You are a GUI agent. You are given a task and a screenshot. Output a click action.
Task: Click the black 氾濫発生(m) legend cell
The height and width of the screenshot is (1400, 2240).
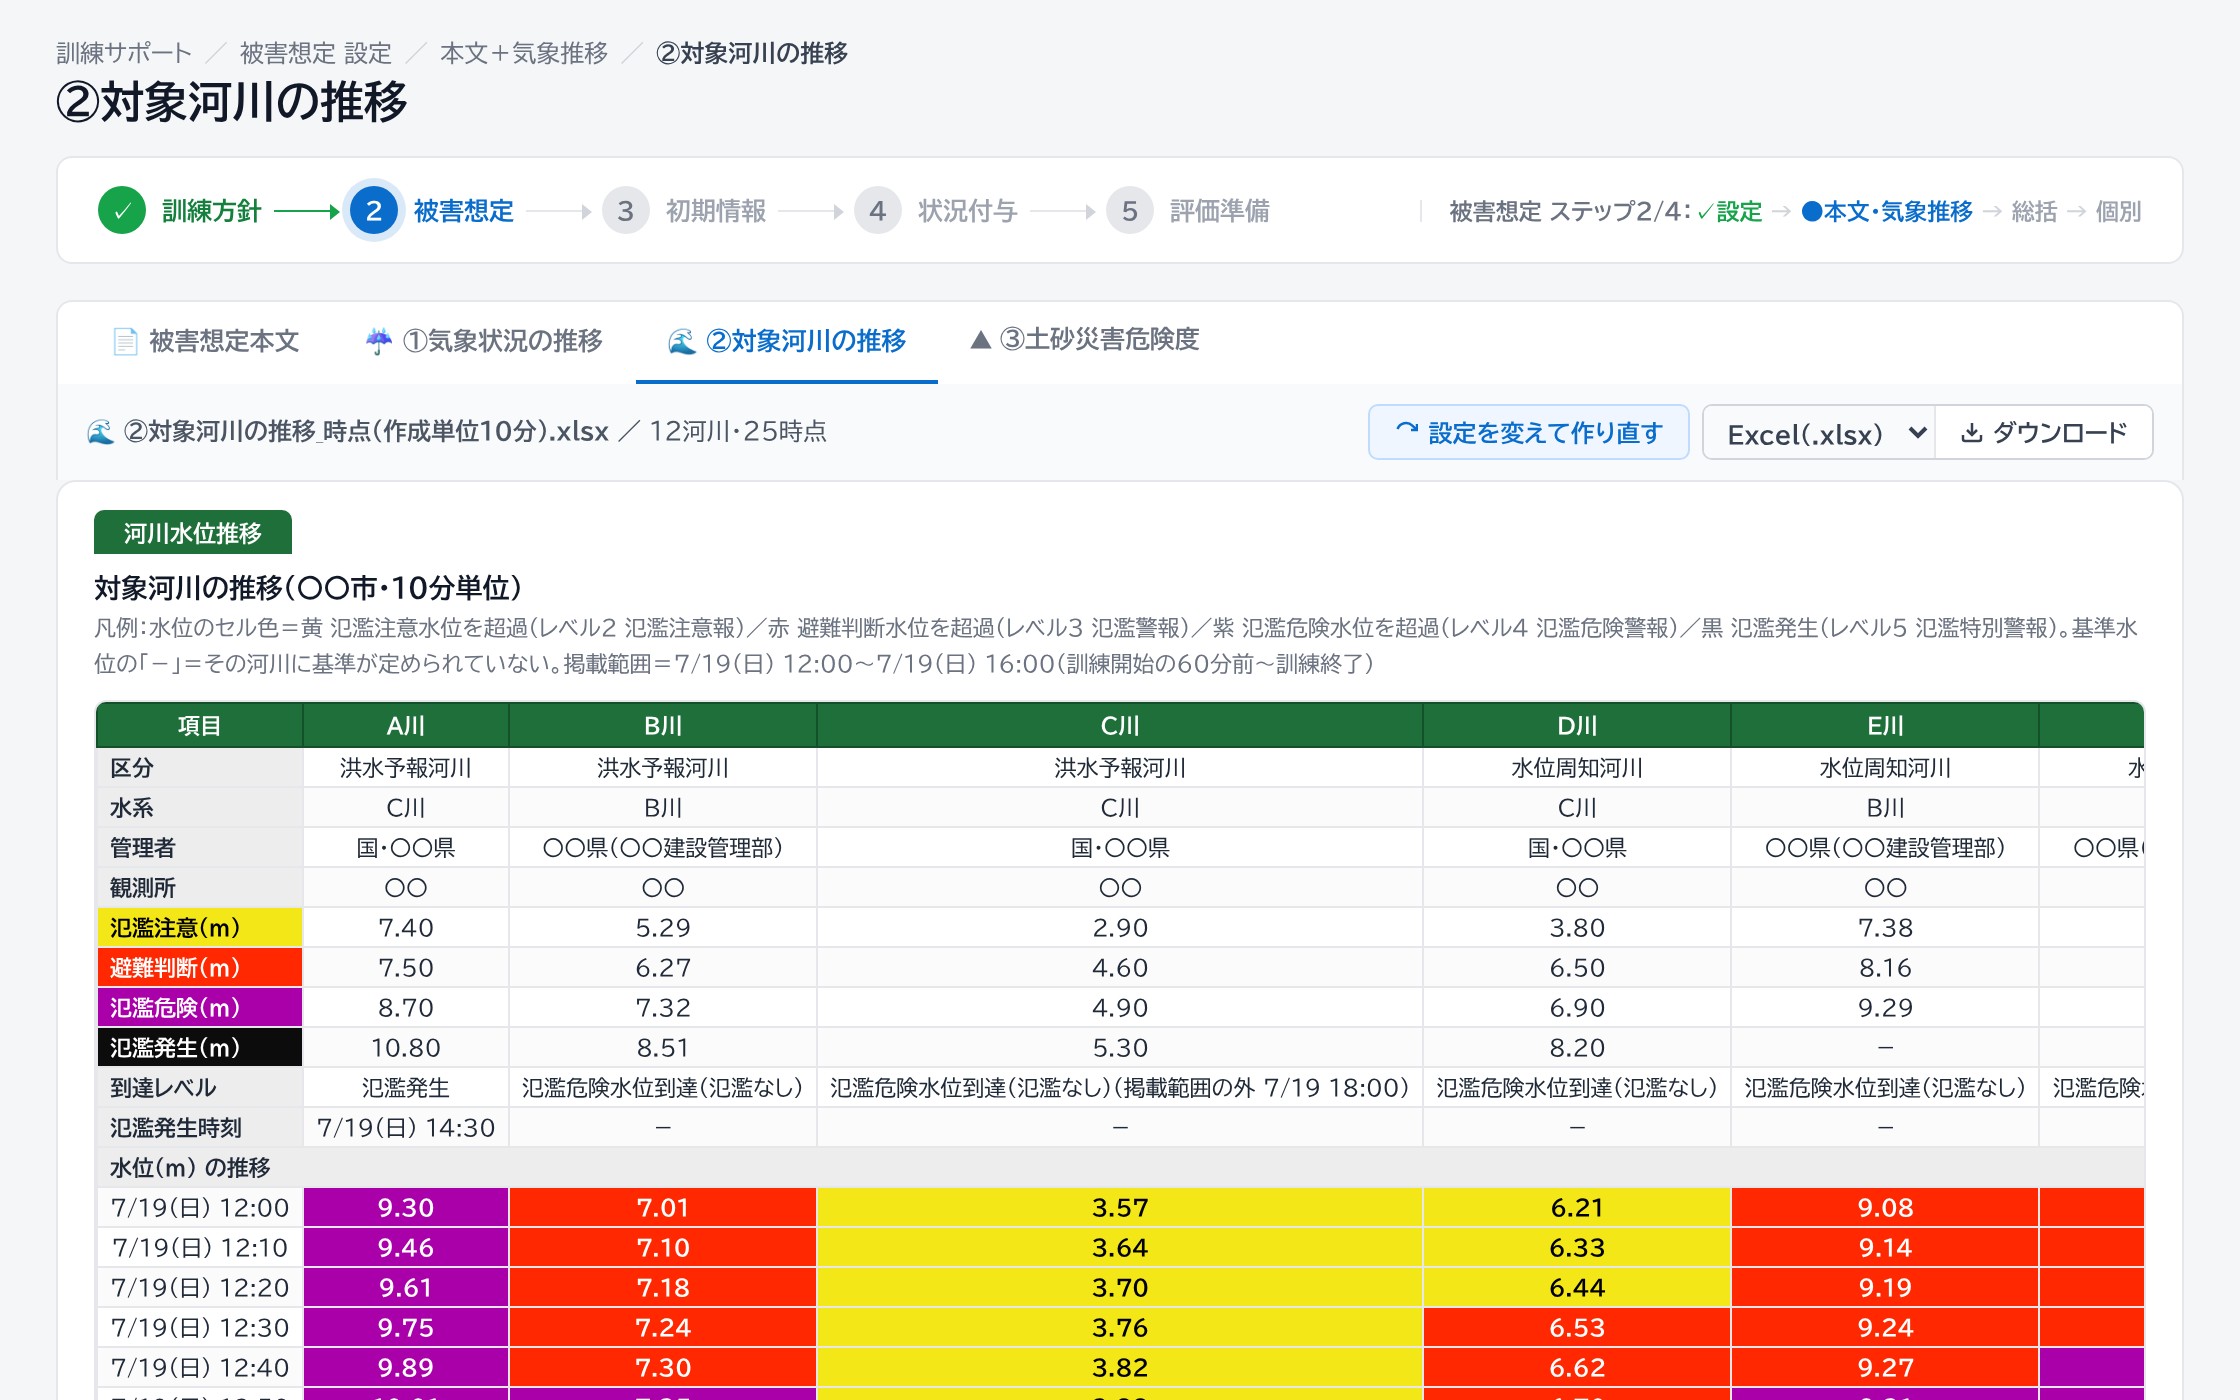(200, 1048)
